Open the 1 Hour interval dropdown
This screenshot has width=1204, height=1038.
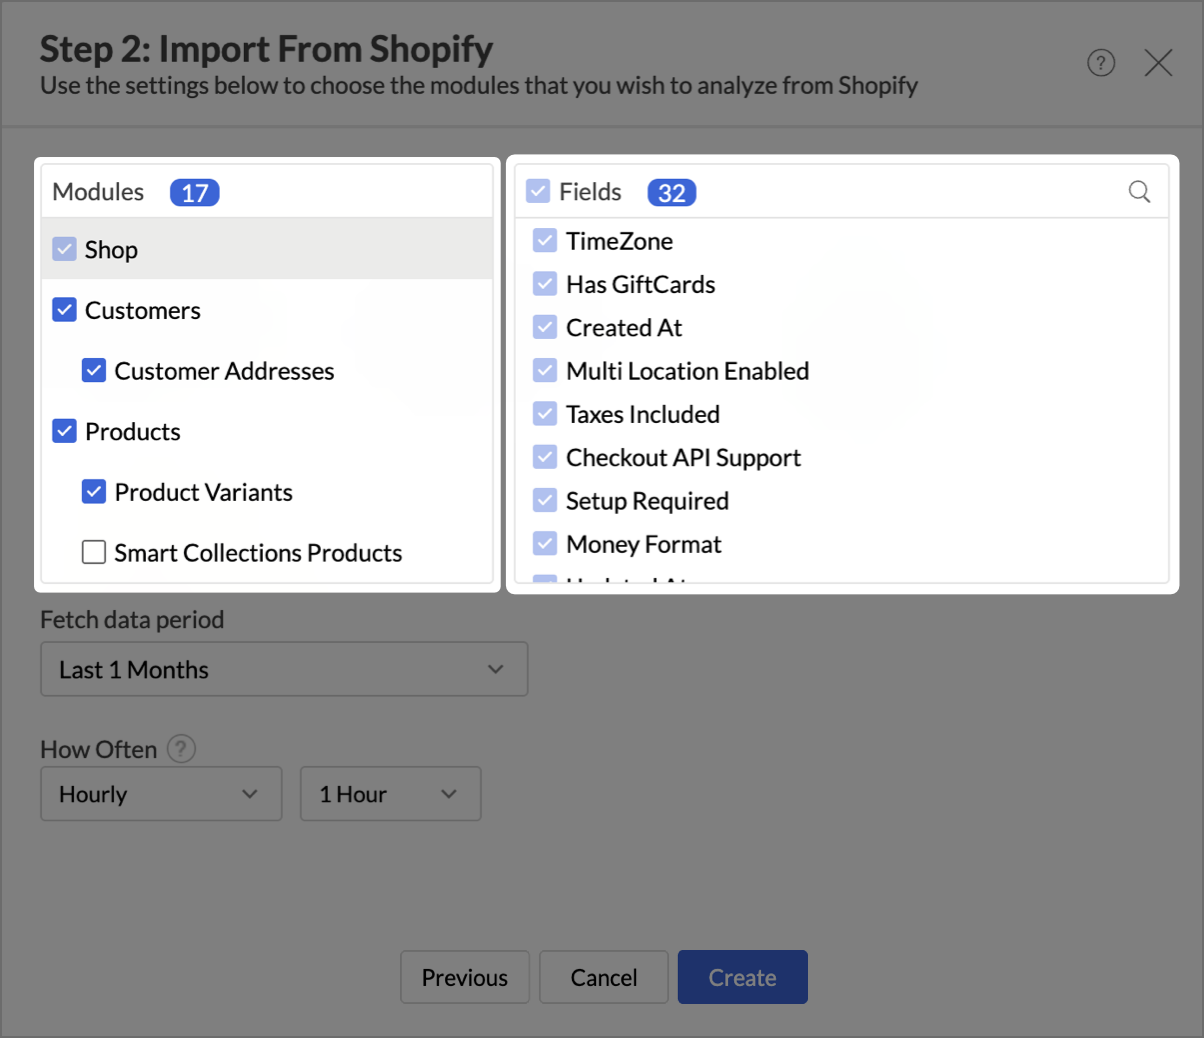click(390, 794)
